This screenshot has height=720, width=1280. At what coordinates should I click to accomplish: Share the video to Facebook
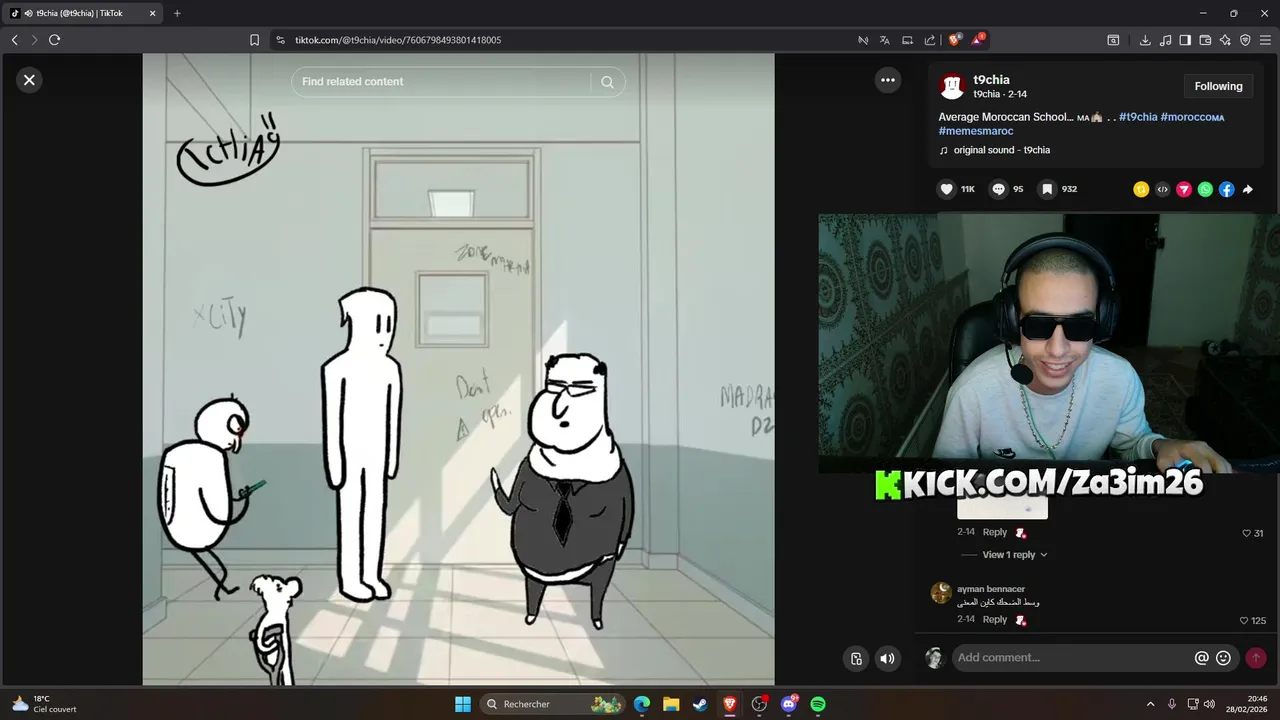(1226, 189)
